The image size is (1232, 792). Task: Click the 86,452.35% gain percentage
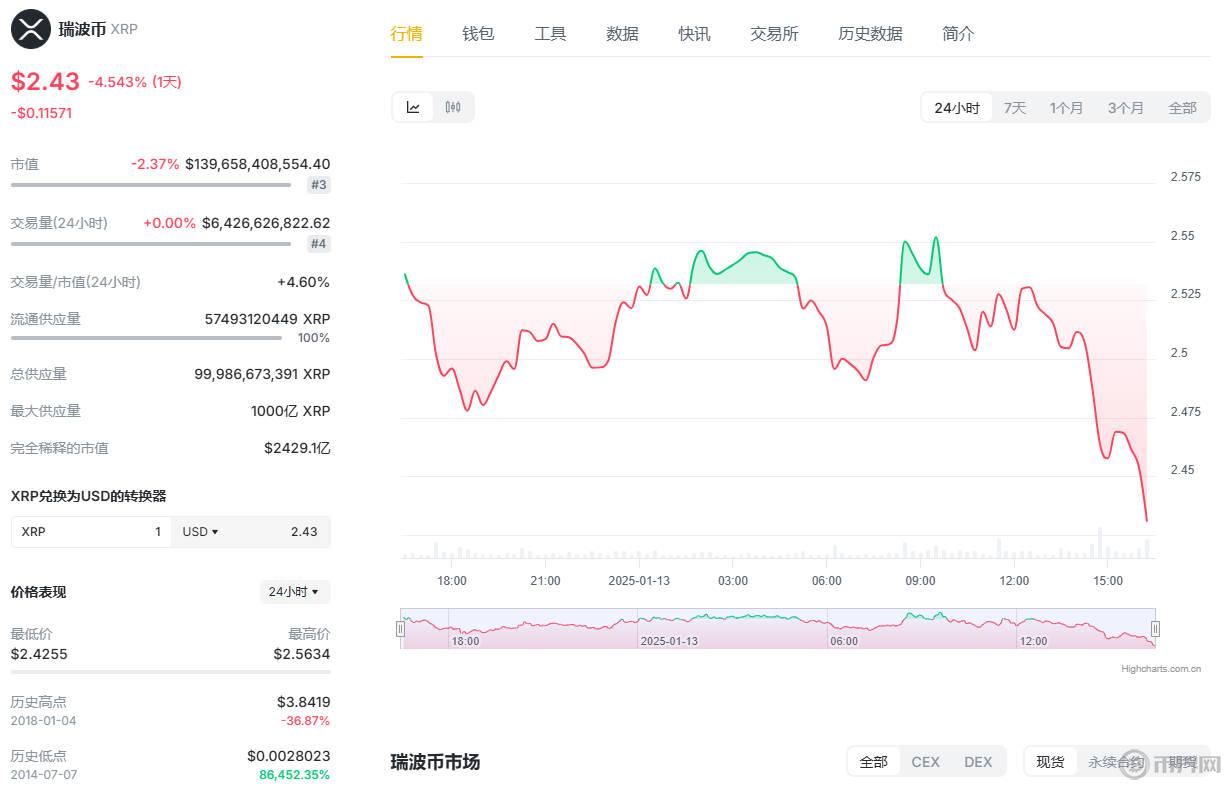(x=294, y=775)
